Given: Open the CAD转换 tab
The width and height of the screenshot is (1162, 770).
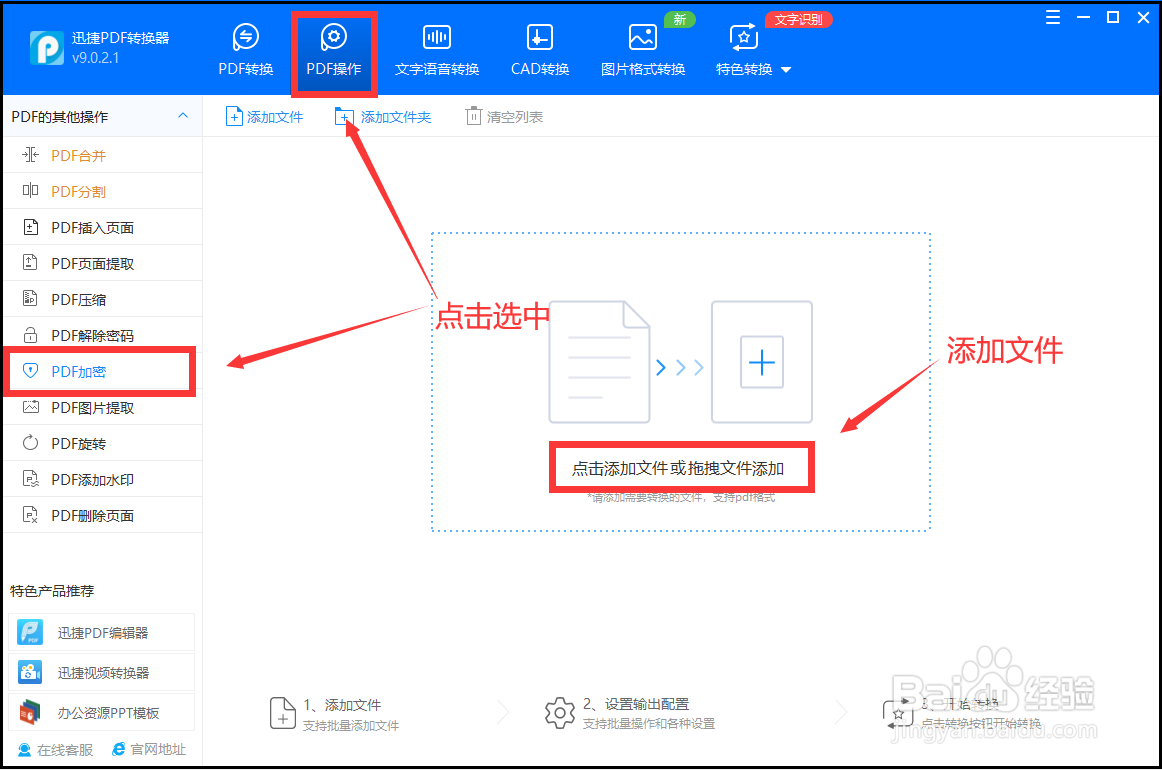Looking at the screenshot, I should coord(540,50).
